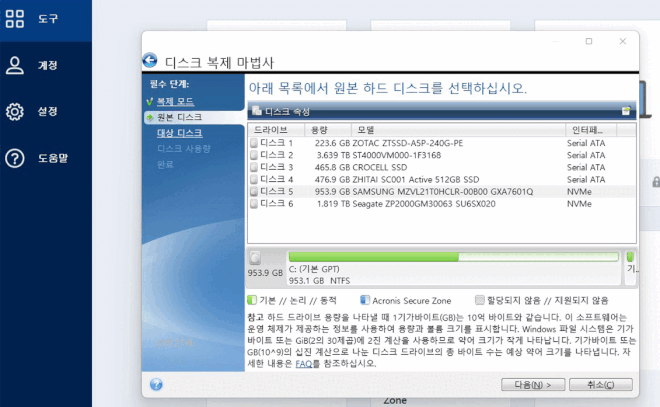
Task: Open the 도구 tools icon in sidebar
Action: pyautogui.click(x=15, y=19)
